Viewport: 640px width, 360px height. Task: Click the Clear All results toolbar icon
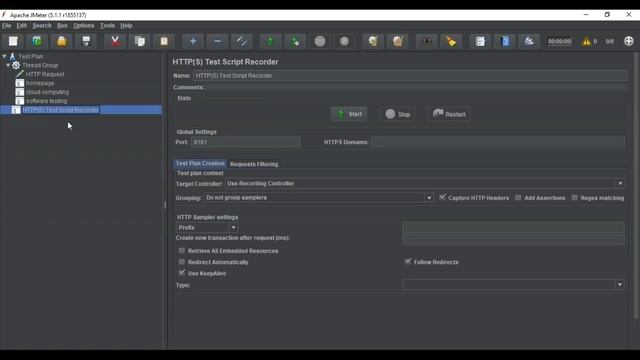(398, 41)
